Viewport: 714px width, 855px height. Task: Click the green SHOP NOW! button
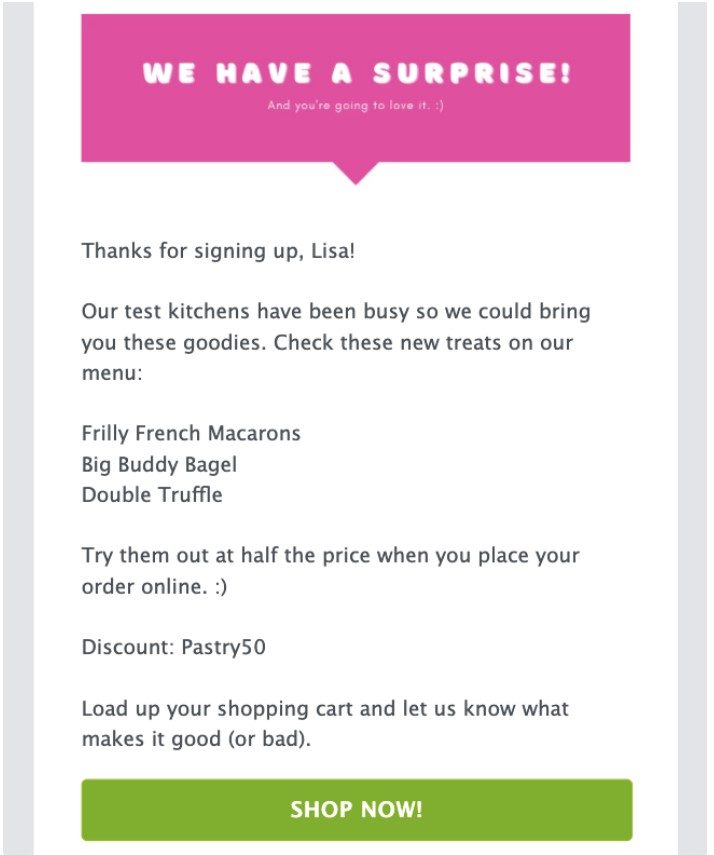356,809
